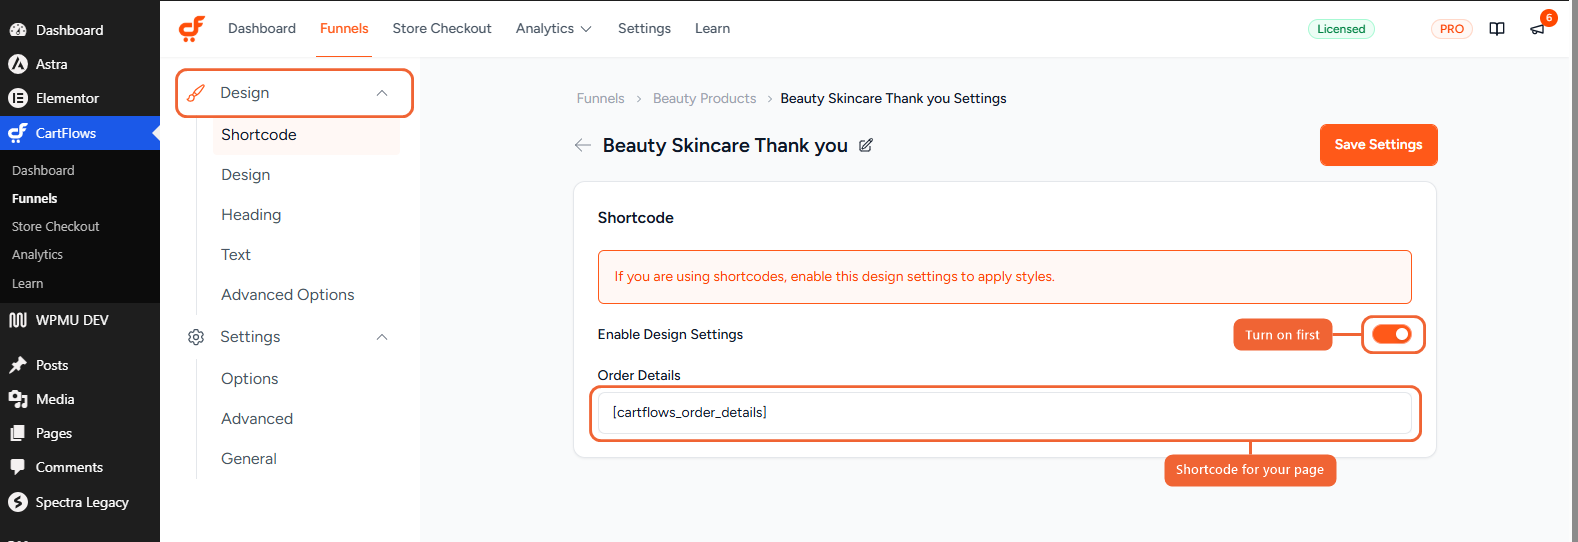The height and width of the screenshot is (542, 1578).
Task: Open Funnels in CartFlows WP submenu
Action: [35, 198]
